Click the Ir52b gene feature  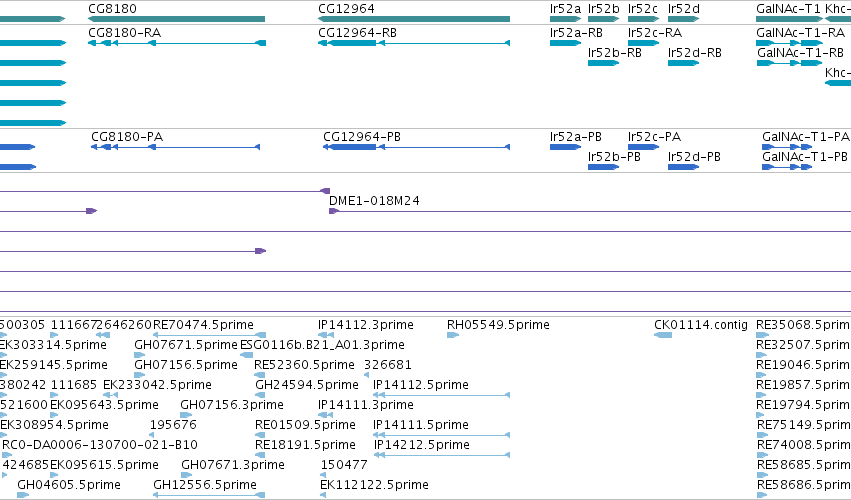(604, 19)
